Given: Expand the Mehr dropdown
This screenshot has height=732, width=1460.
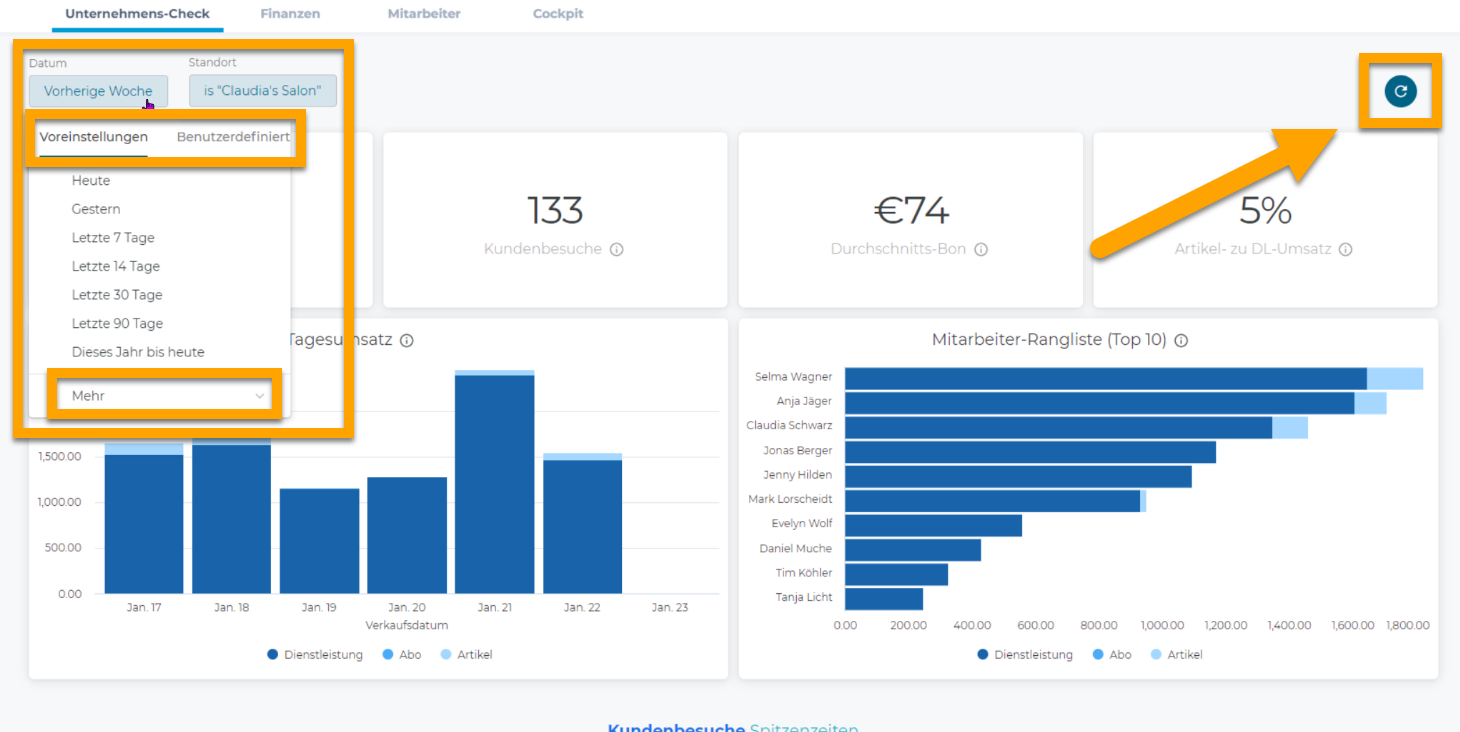Looking at the screenshot, I should [x=166, y=396].
